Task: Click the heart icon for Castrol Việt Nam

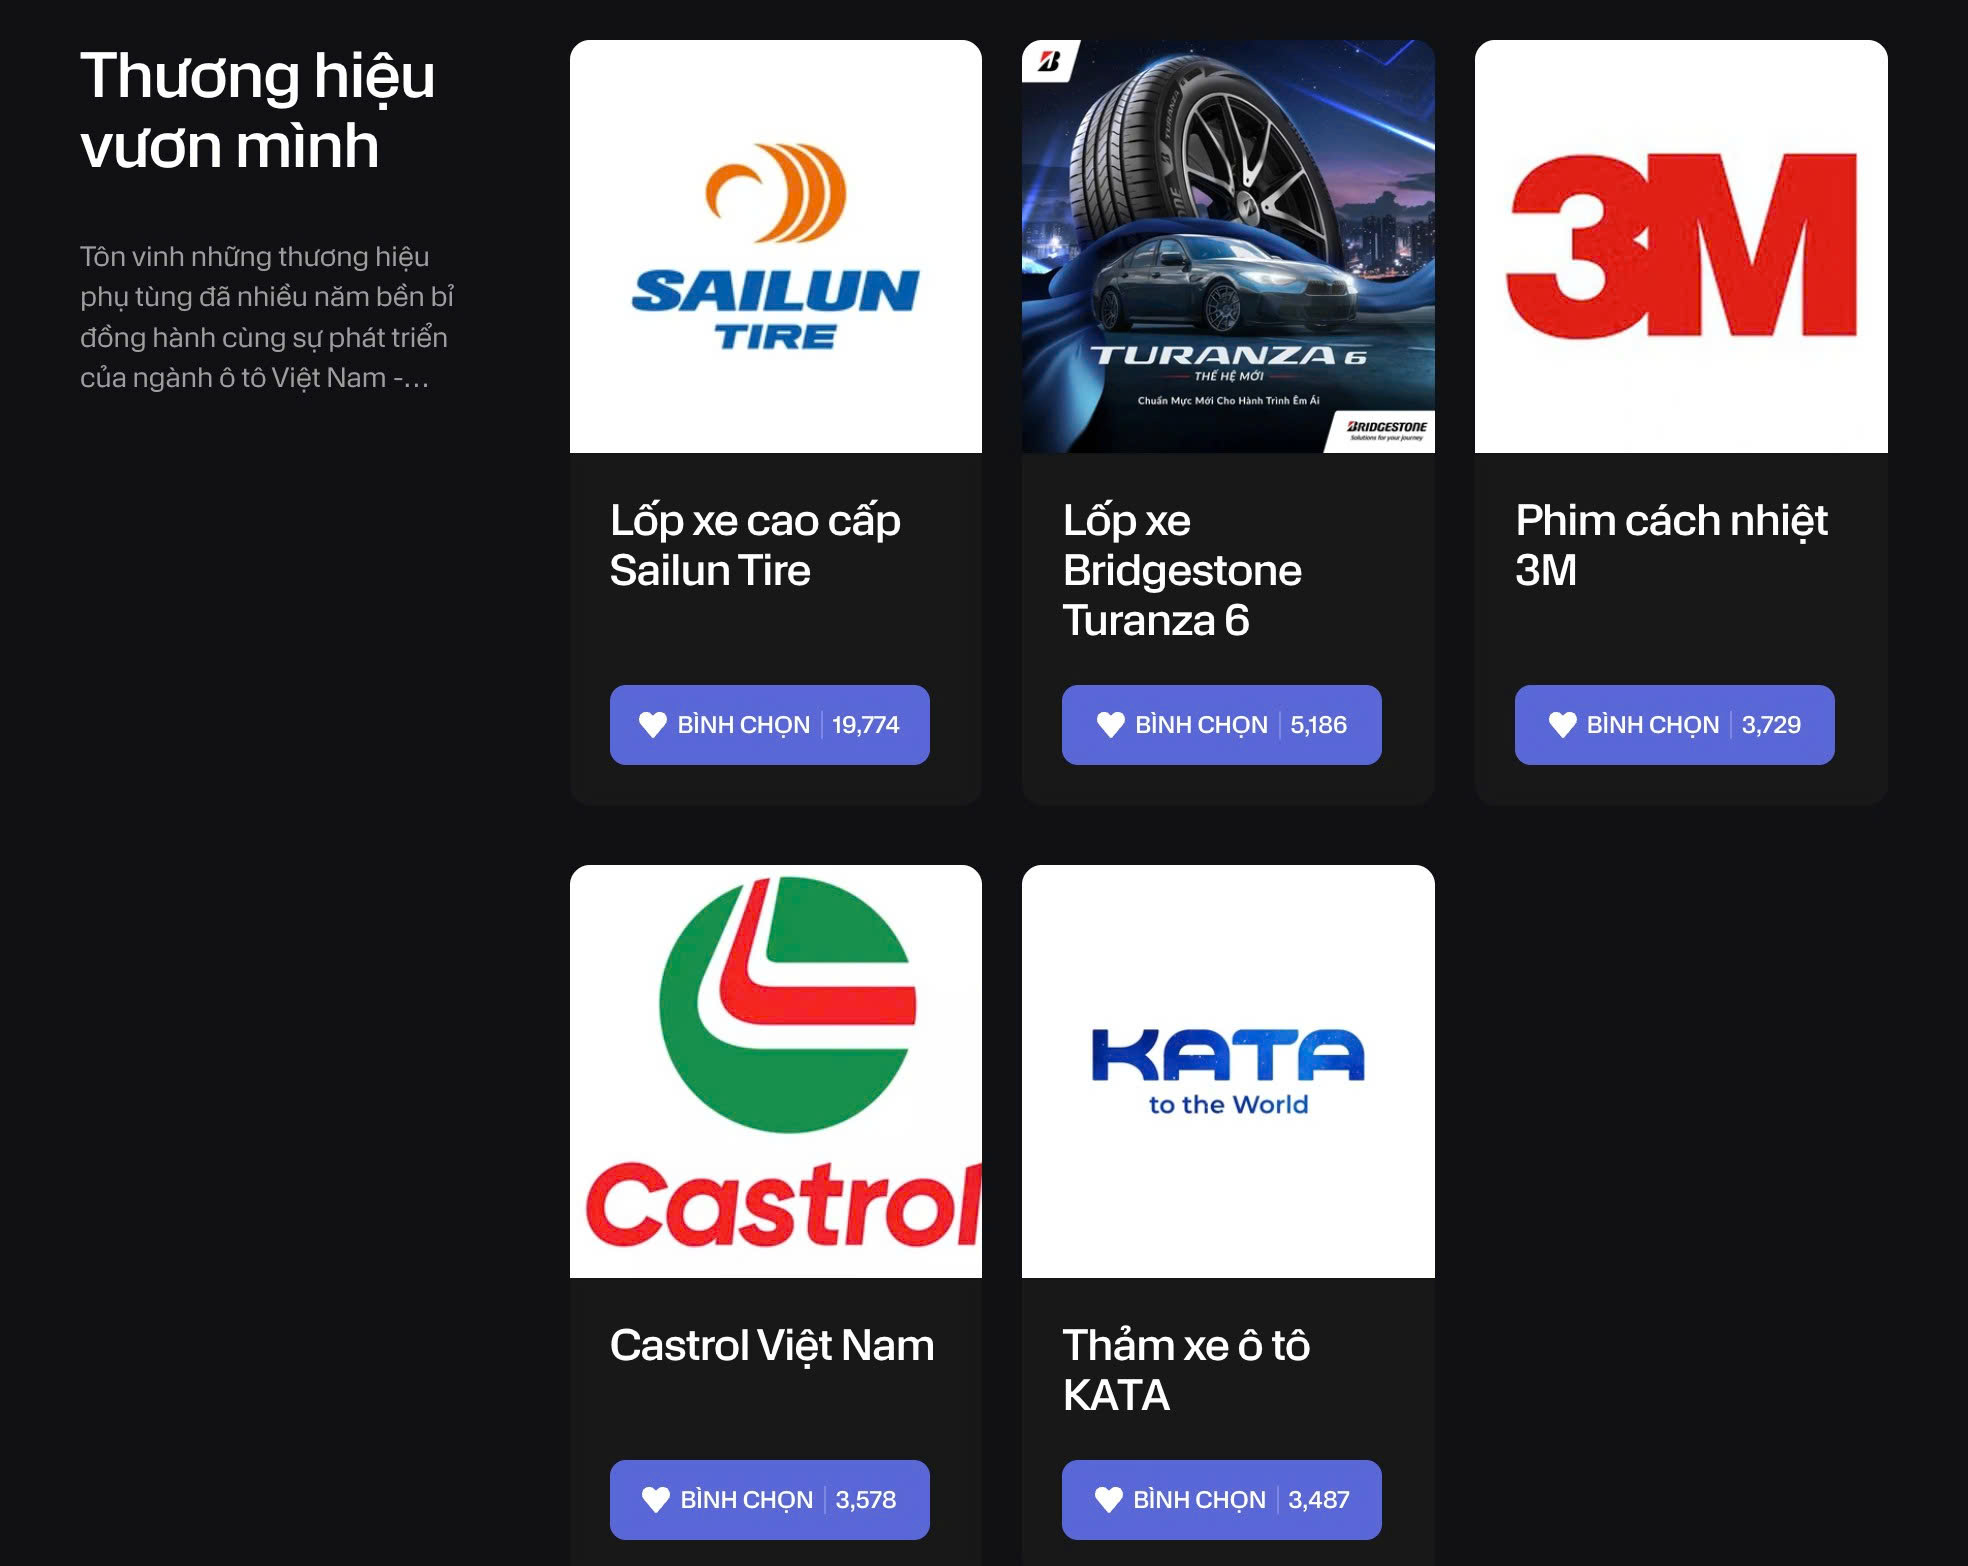Action: [656, 1500]
